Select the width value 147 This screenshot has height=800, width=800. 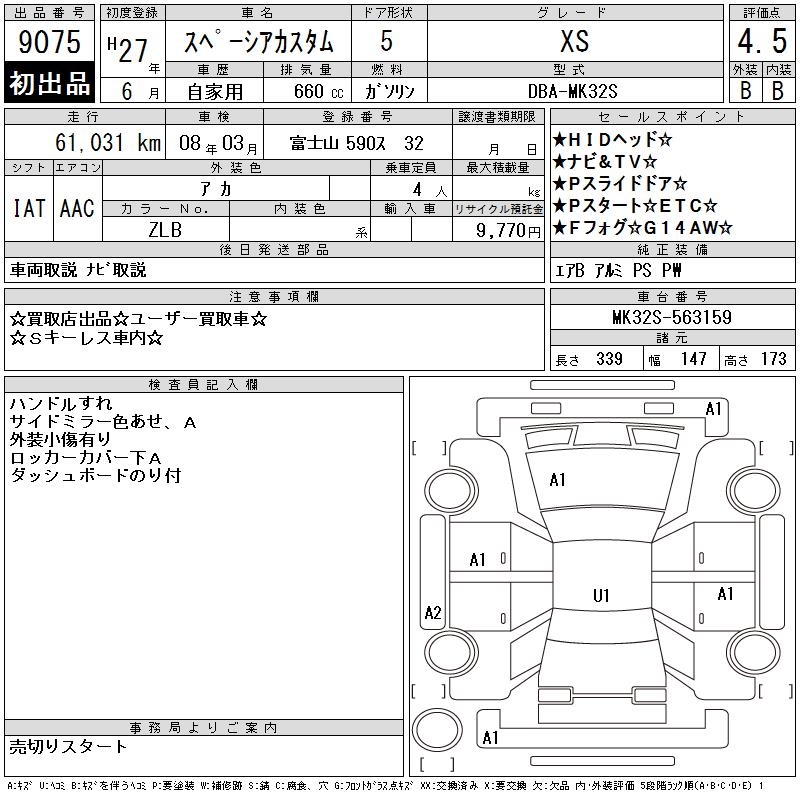pyautogui.click(x=693, y=359)
